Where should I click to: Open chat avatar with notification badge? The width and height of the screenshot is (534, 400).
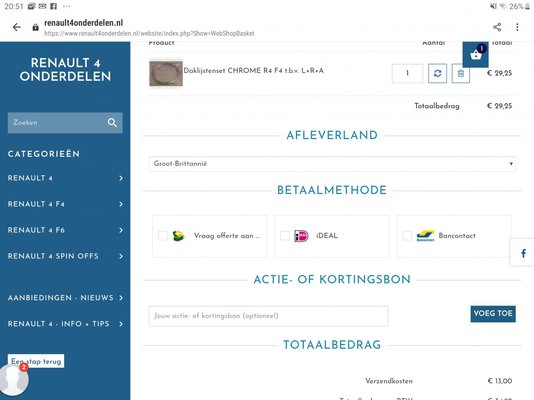[14, 380]
